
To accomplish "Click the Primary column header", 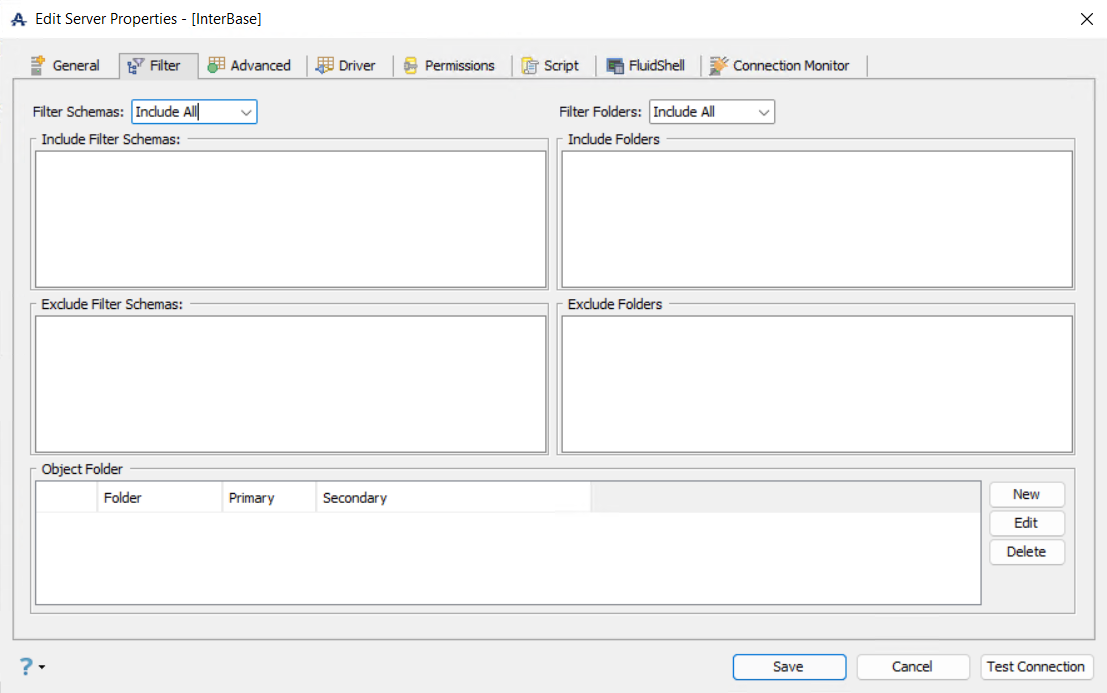I will coord(269,498).
